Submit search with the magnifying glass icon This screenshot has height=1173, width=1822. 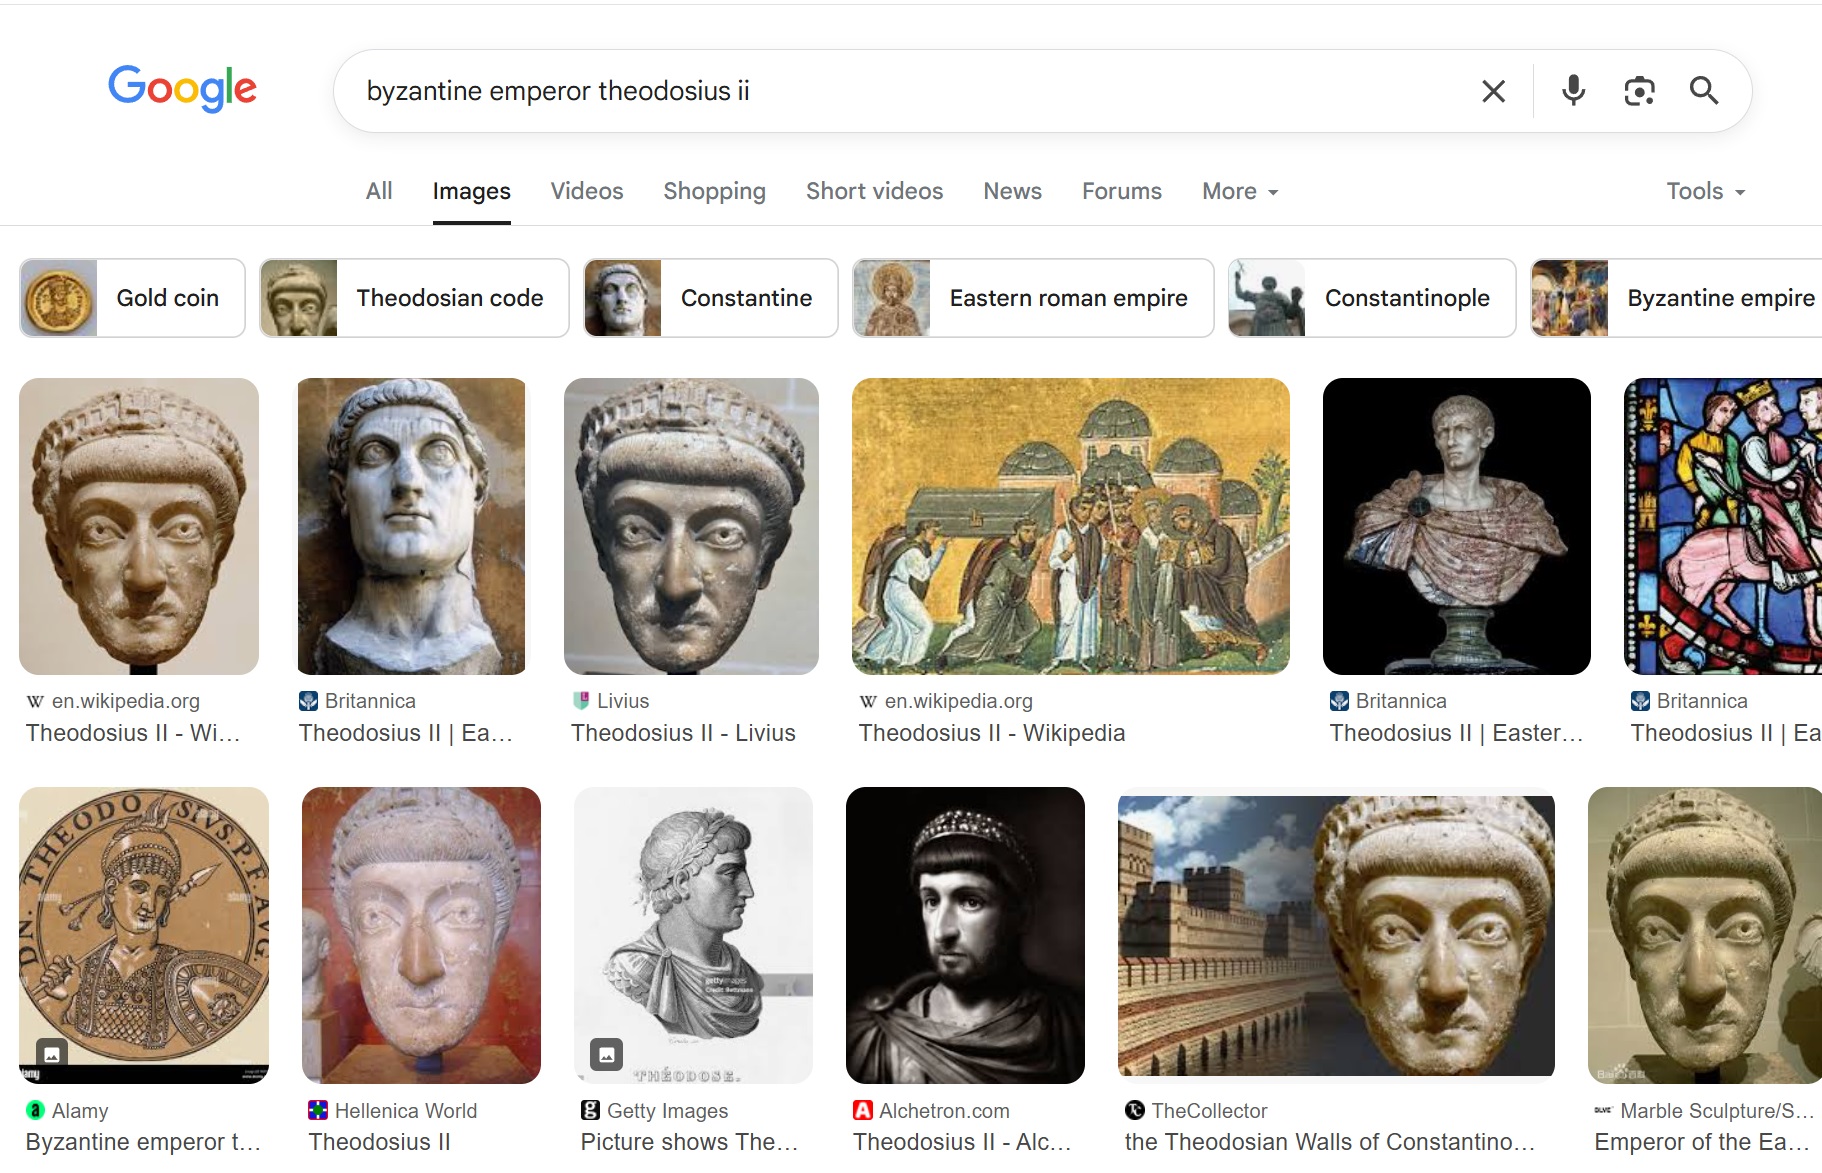[x=1704, y=91]
